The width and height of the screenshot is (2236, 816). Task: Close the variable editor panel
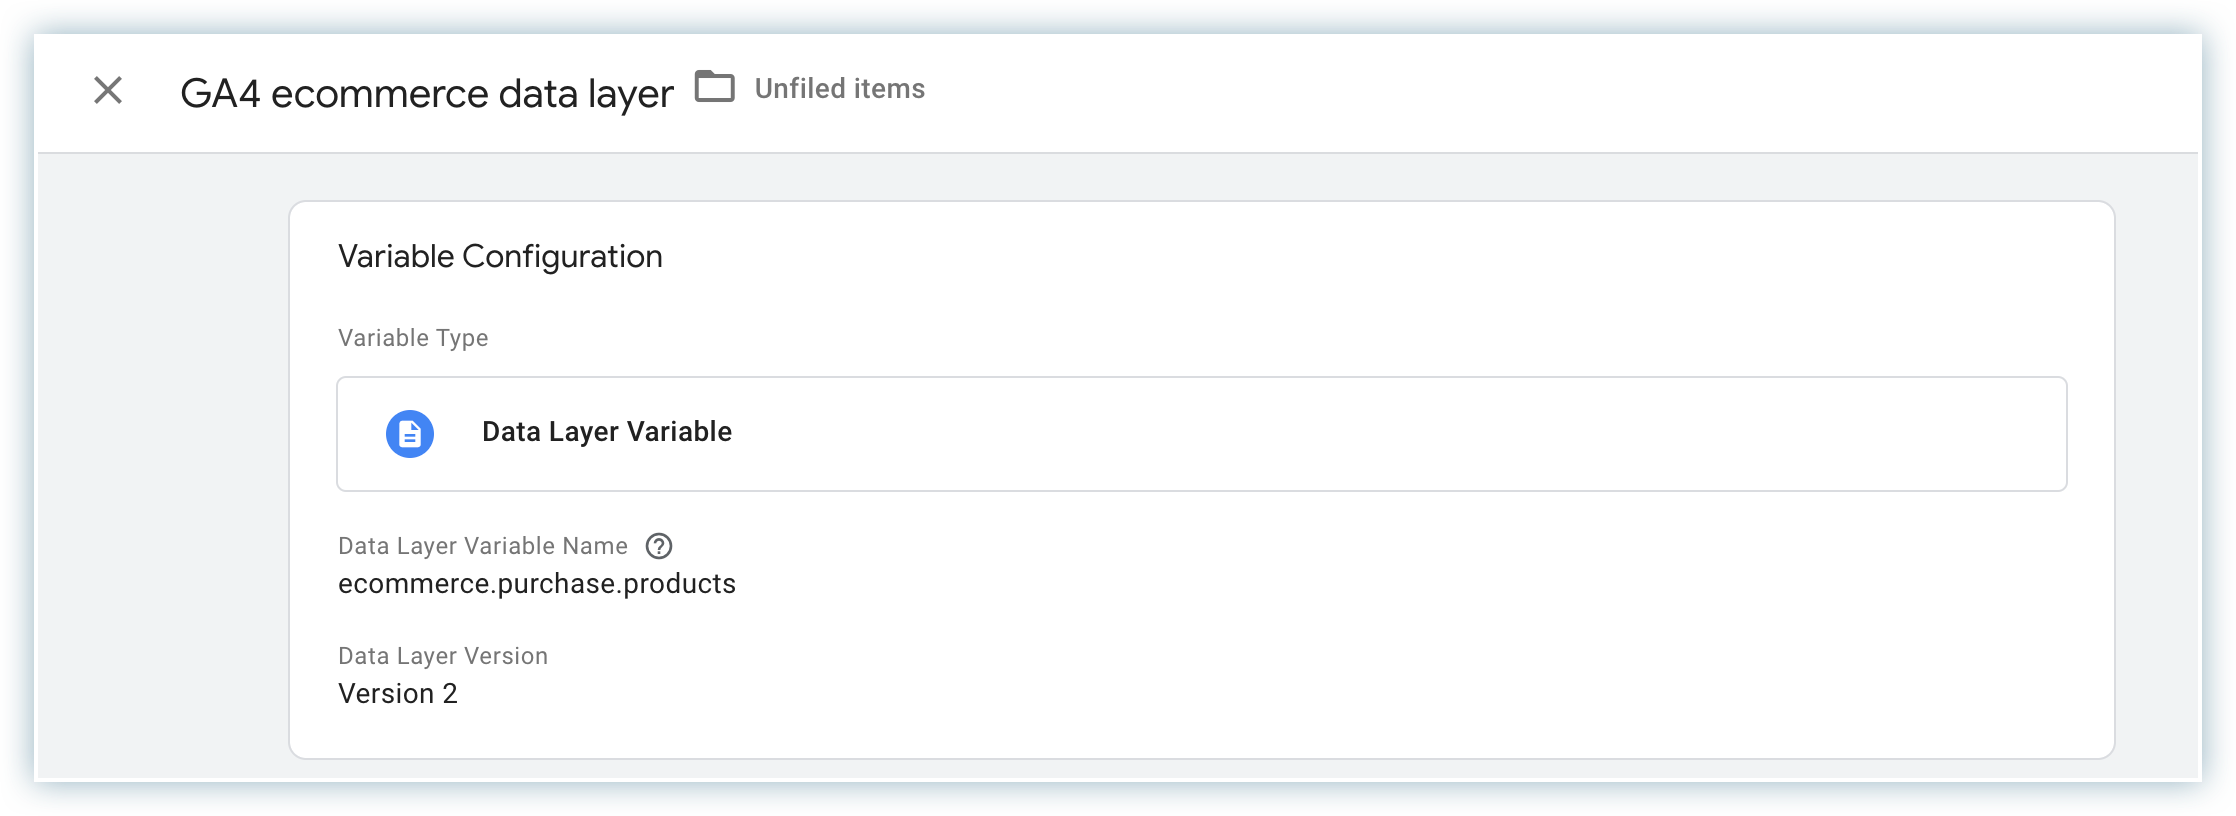point(108,91)
